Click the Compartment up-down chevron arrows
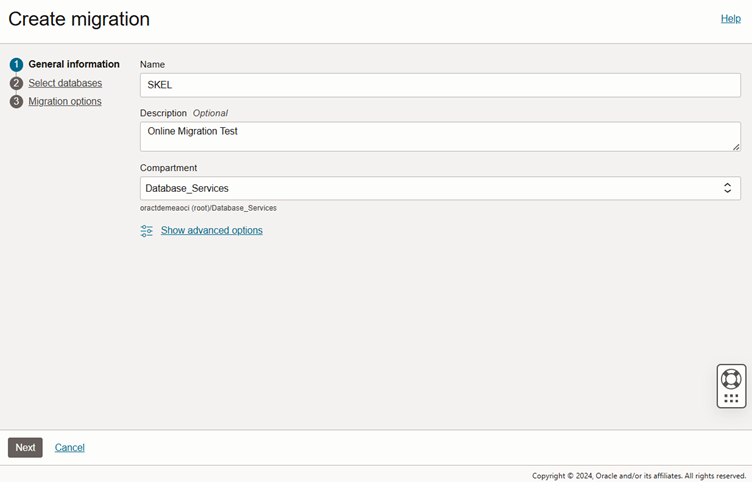This screenshot has width=752, height=482. (x=727, y=188)
